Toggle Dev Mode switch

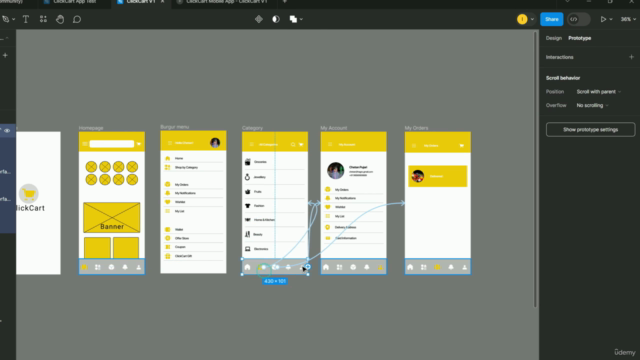[578, 19]
